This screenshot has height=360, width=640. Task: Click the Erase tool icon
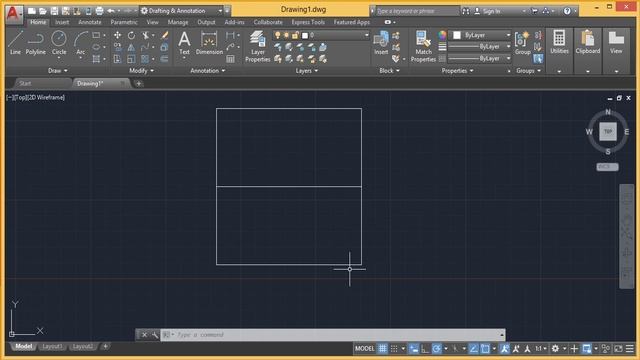click(x=164, y=36)
